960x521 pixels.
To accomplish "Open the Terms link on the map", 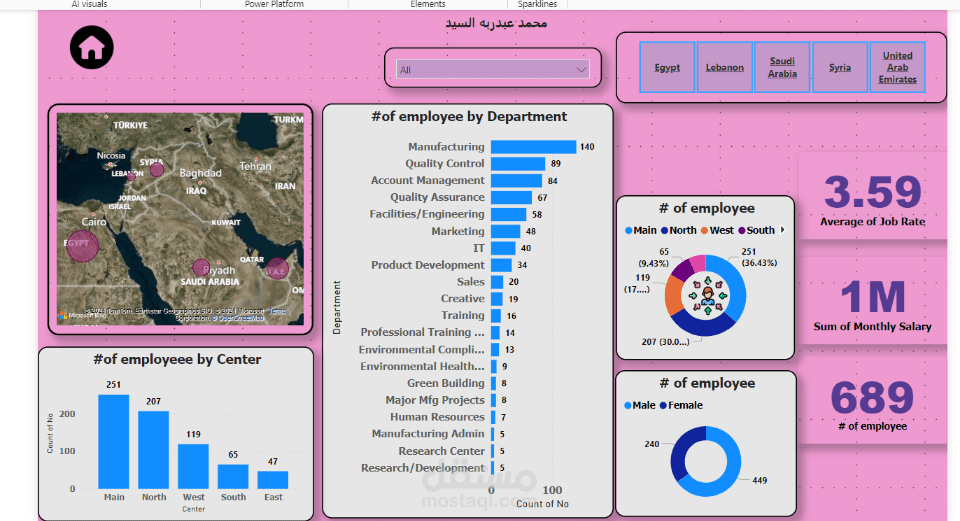I will (277, 311).
